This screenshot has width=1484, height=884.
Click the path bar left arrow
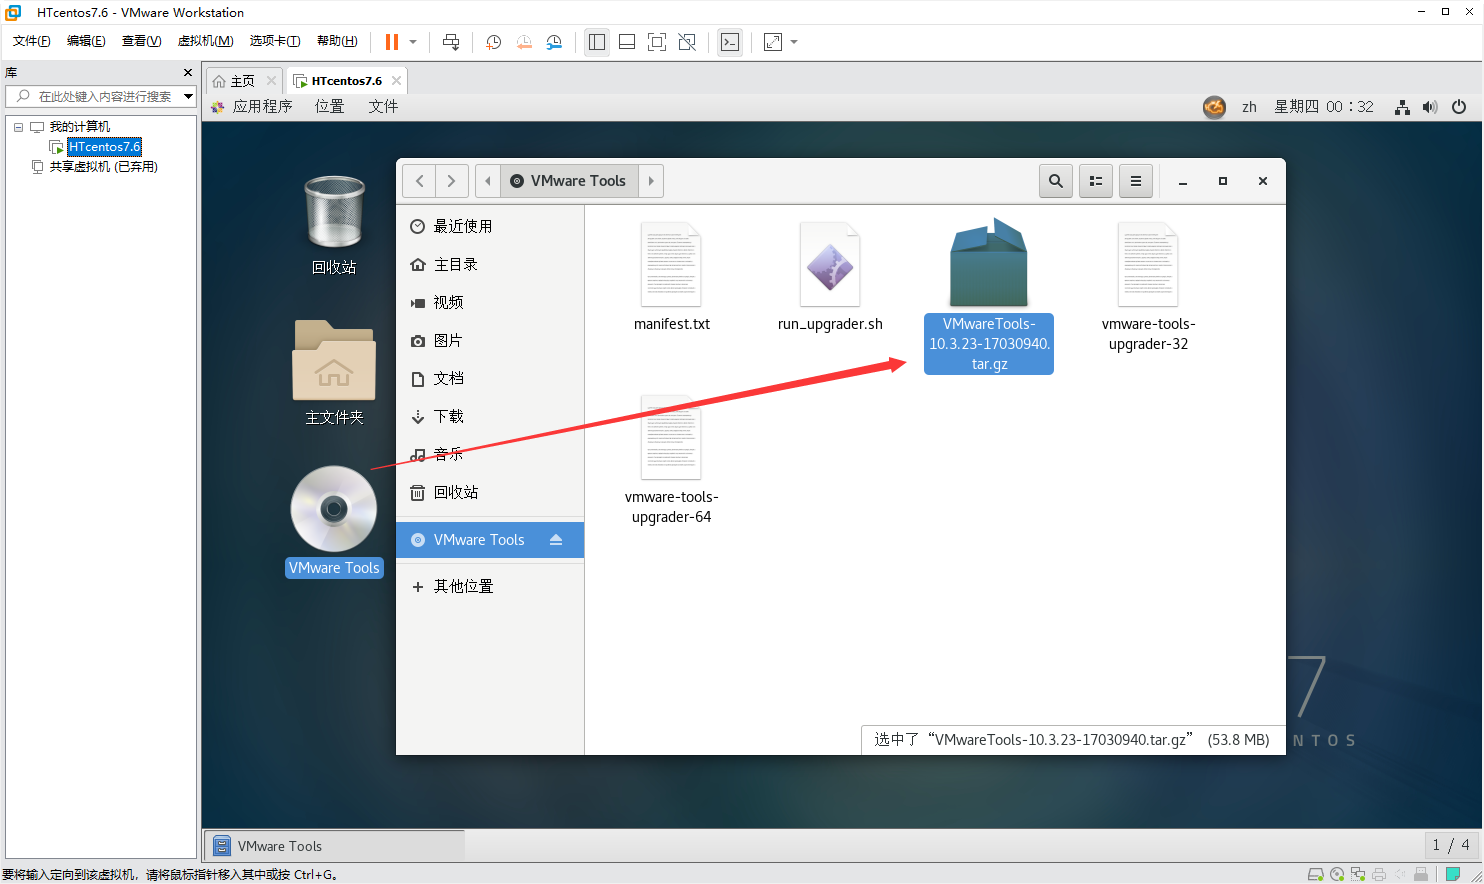(x=488, y=181)
